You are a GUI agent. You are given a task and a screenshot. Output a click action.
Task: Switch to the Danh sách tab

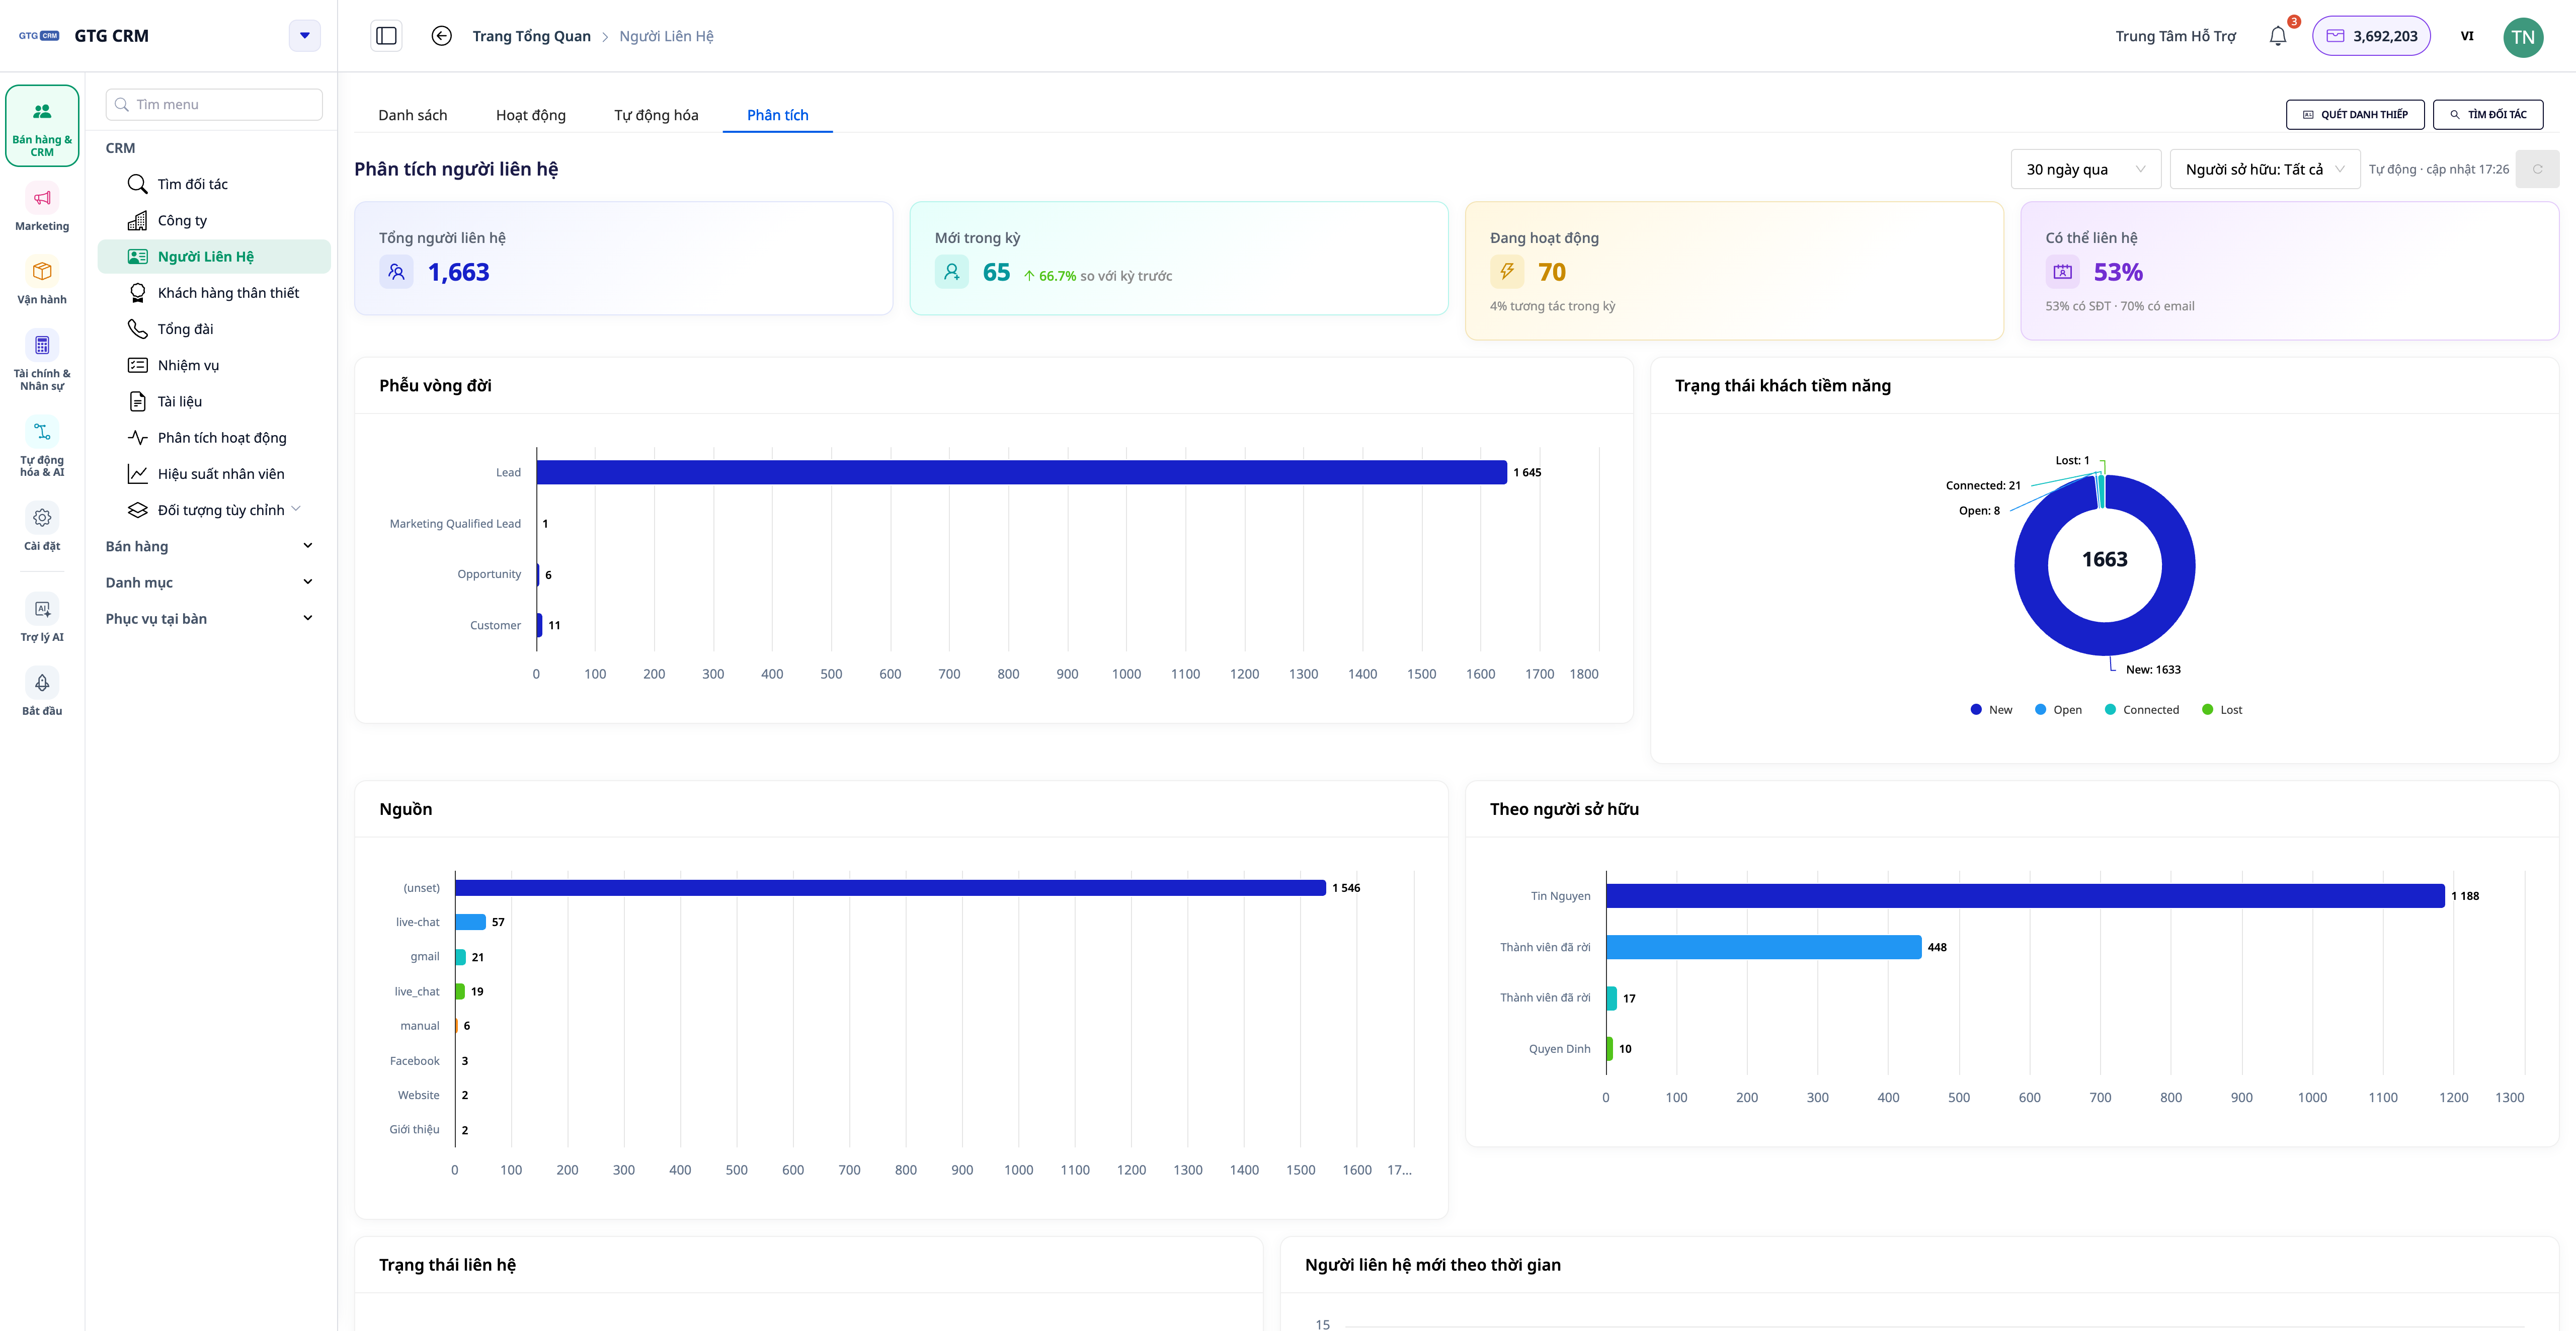click(x=412, y=115)
